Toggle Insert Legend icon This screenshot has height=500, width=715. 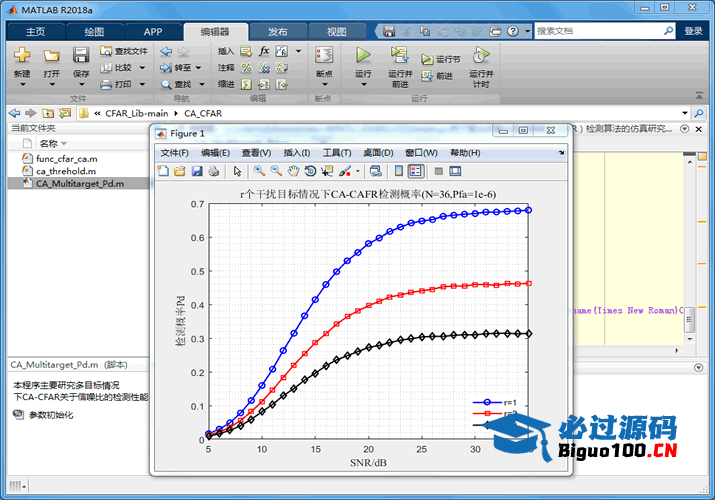pyautogui.click(x=415, y=171)
